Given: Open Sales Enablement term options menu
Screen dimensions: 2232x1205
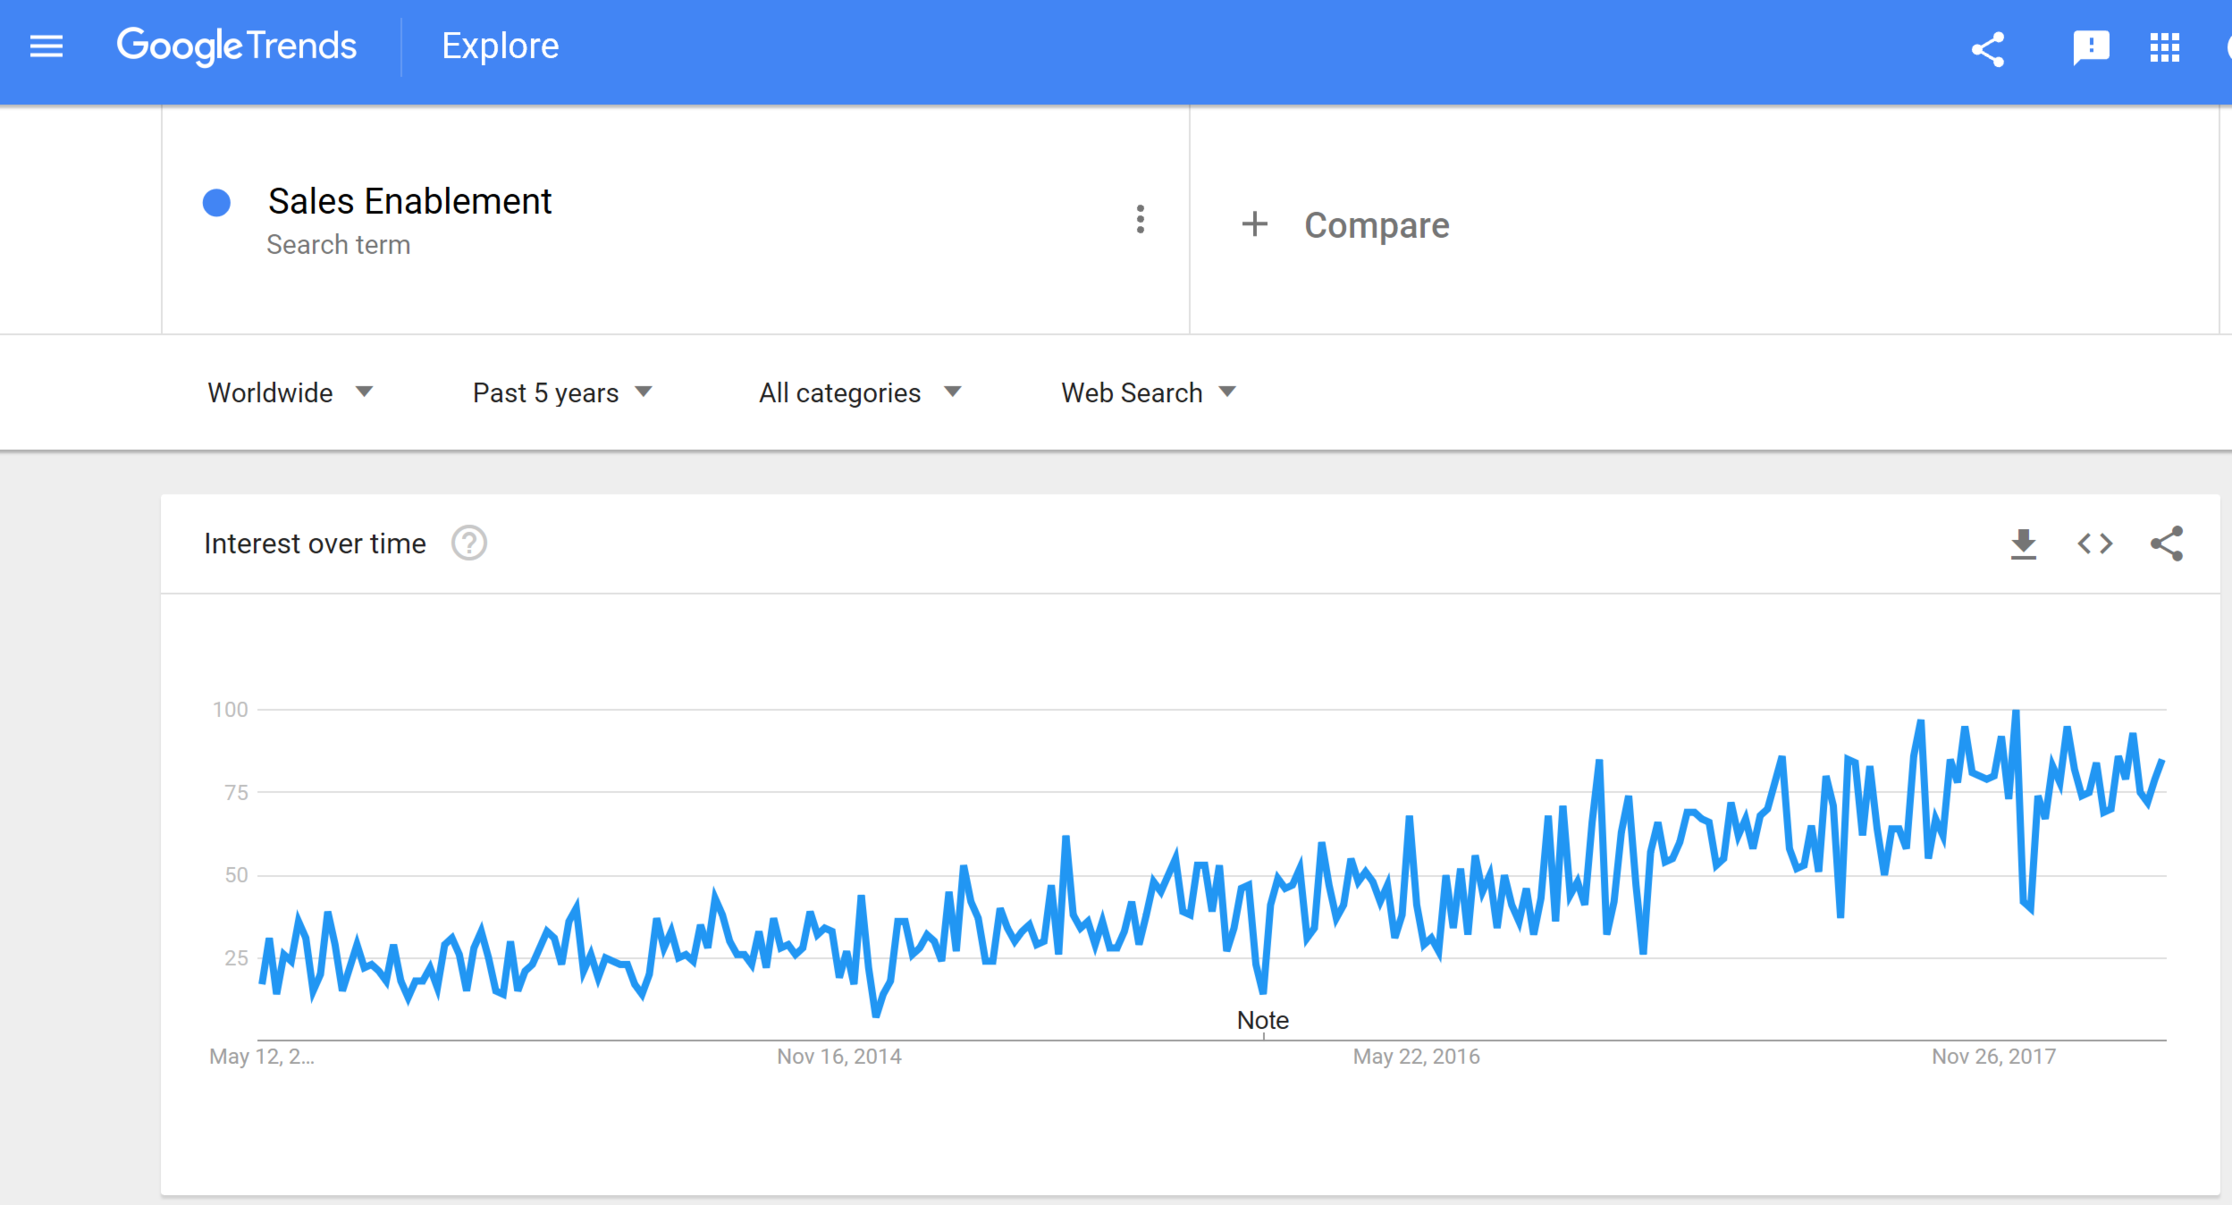Looking at the screenshot, I should [x=1140, y=220].
